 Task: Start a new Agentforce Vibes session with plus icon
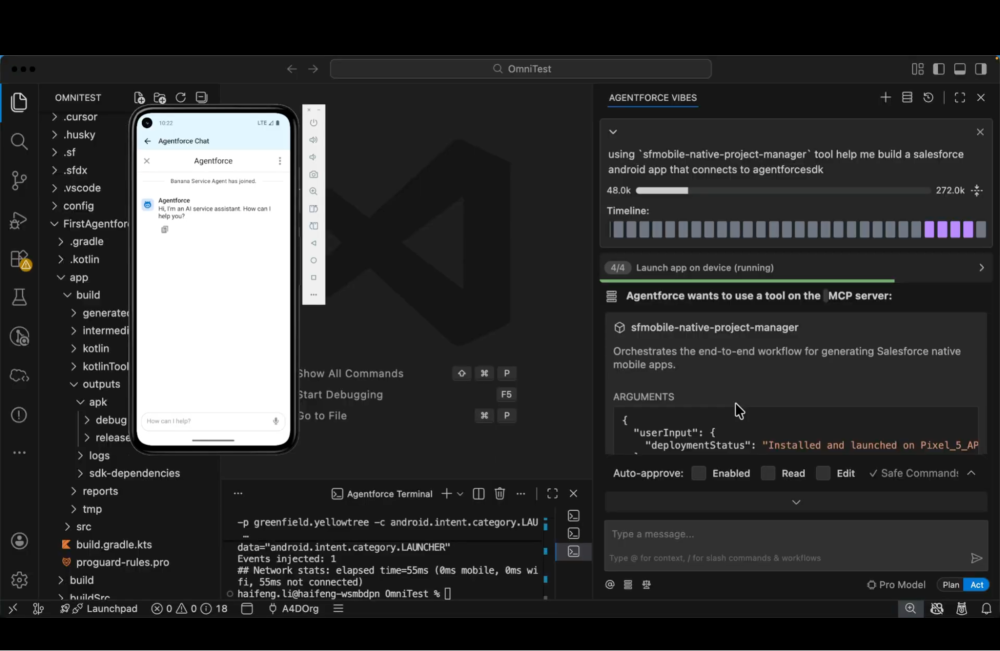886,97
